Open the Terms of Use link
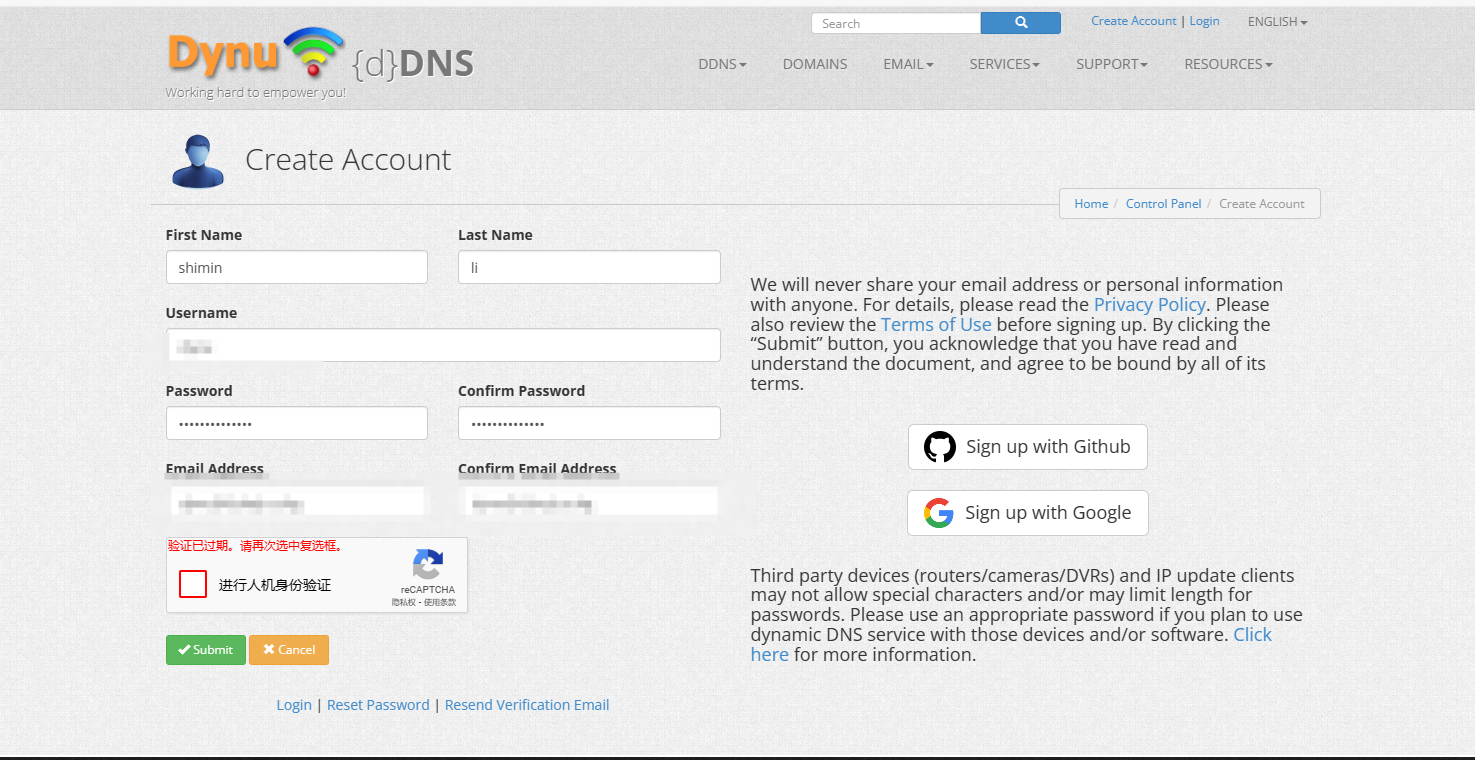This screenshot has width=1475, height=760. pyautogui.click(x=936, y=325)
